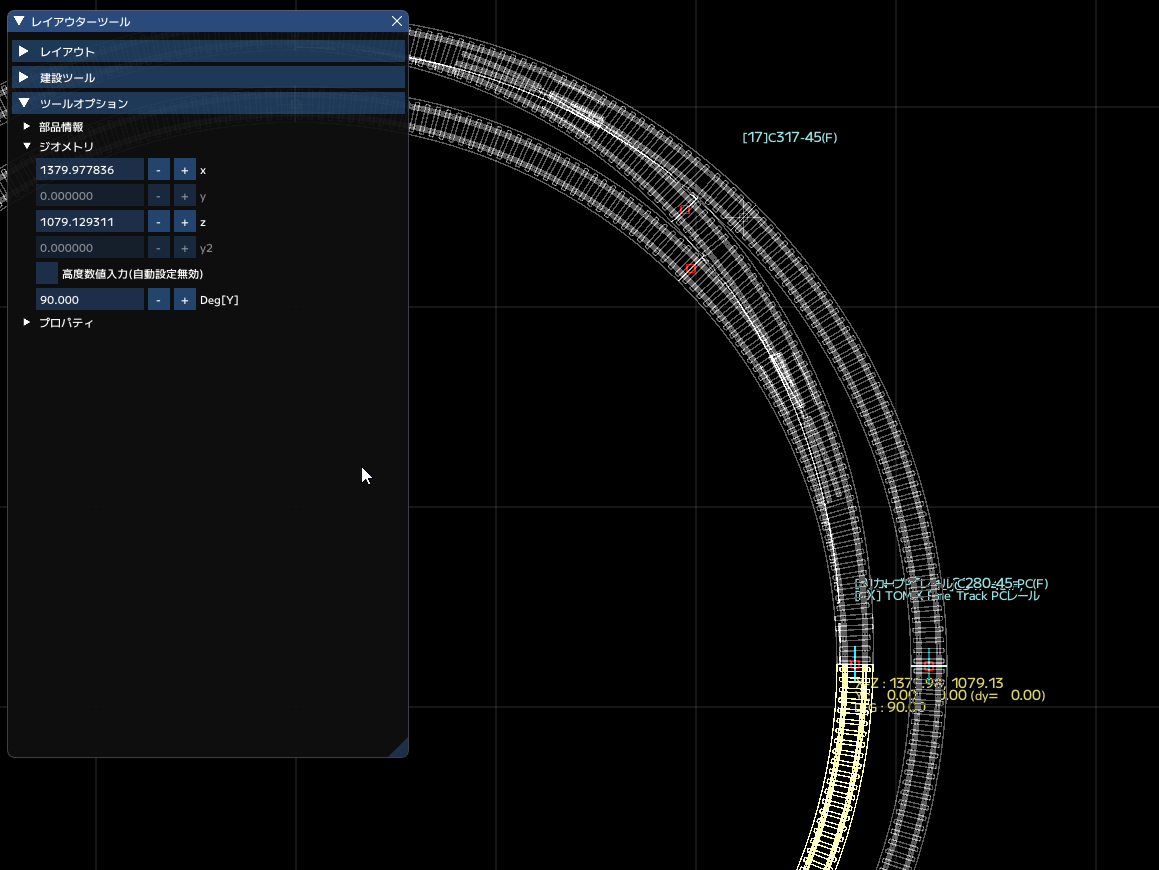Click the Deg[Y] field showing 90.000
1159x870 pixels.
pyautogui.click(x=89, y=299)
